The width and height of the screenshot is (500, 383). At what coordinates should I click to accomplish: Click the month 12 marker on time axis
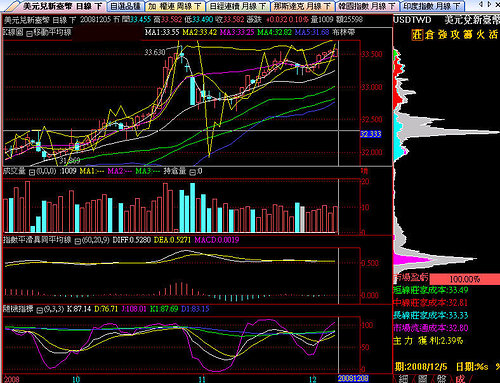tap(312, 379)
